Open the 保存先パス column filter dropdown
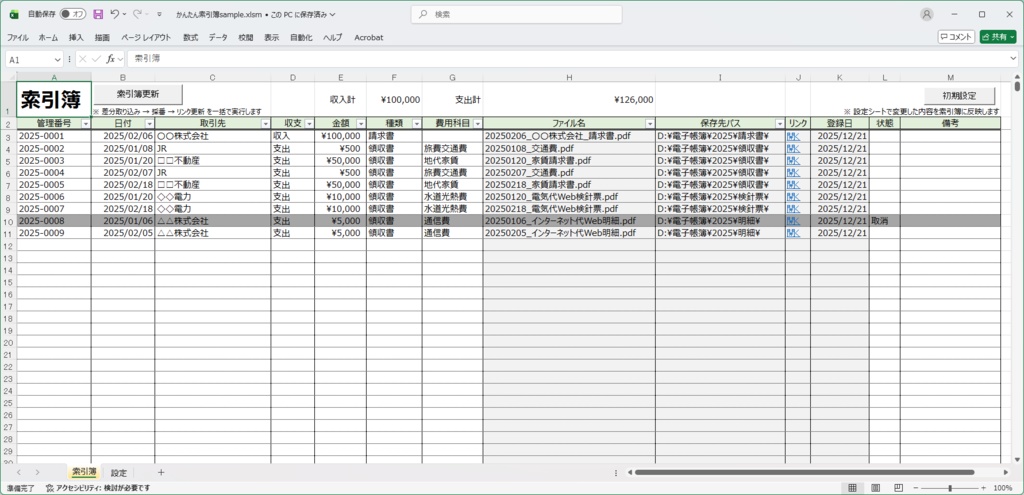This screenshot has width=1024, height=495. 780,123
